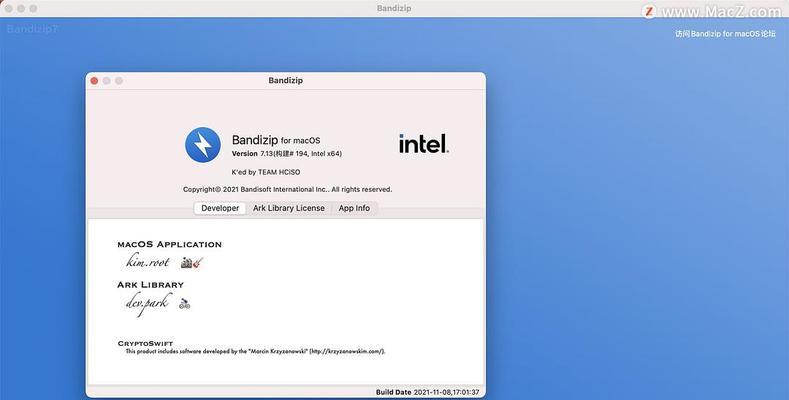Click the faded Bandizip? text in main window
The height and width of the screenshot is (400, 789).
click(x=32, y=29)
